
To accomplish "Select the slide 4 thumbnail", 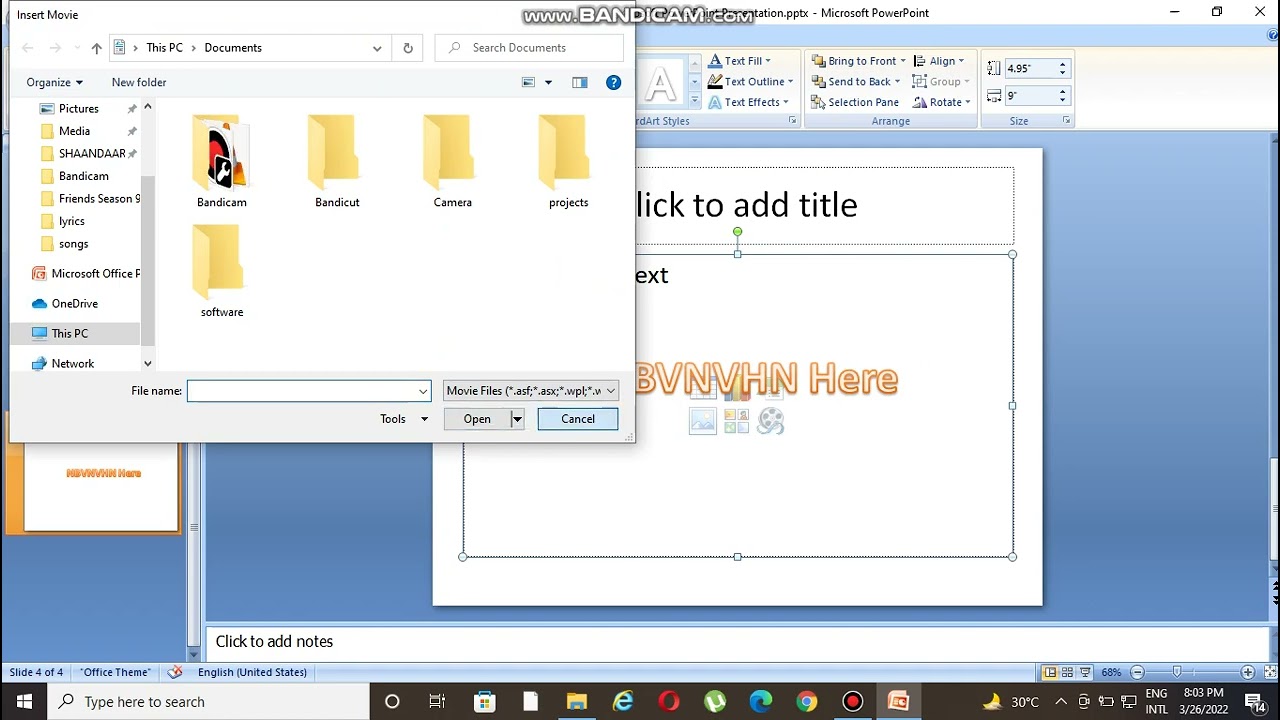I will [101, 487].
